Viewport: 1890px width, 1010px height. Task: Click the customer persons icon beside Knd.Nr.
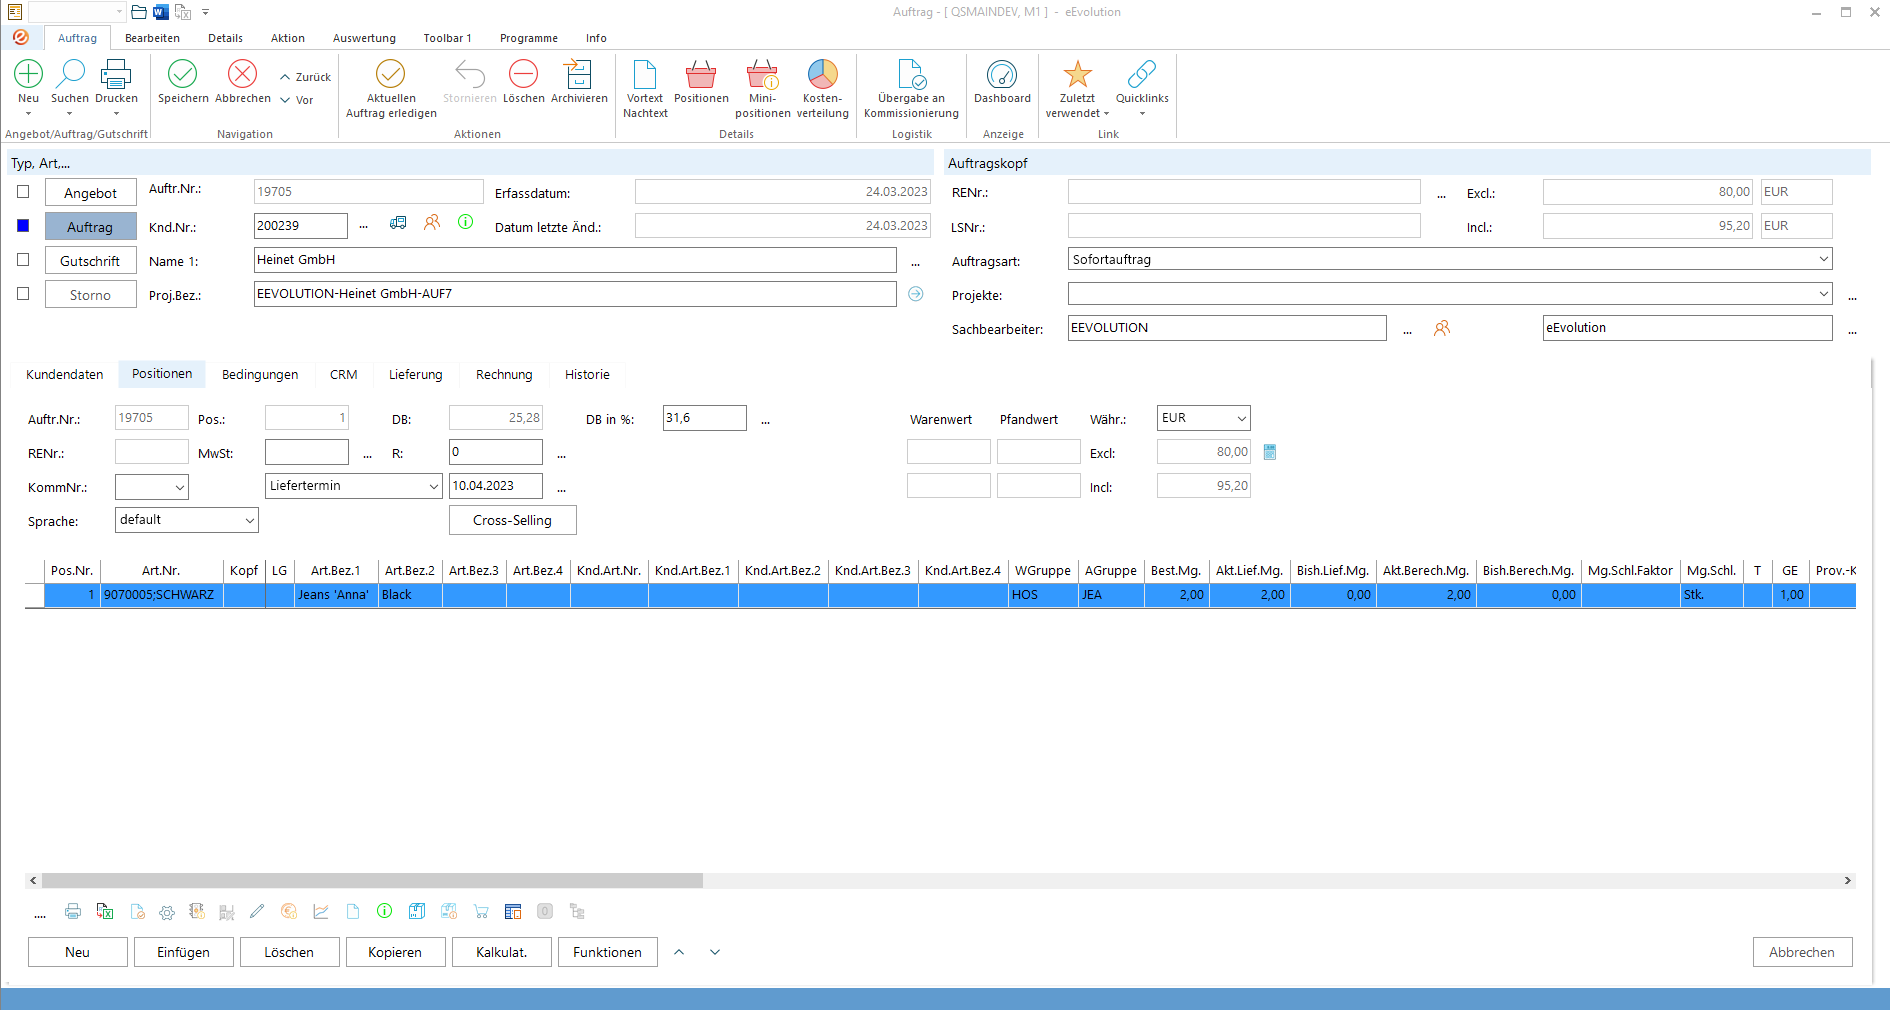tap(432, 223)
